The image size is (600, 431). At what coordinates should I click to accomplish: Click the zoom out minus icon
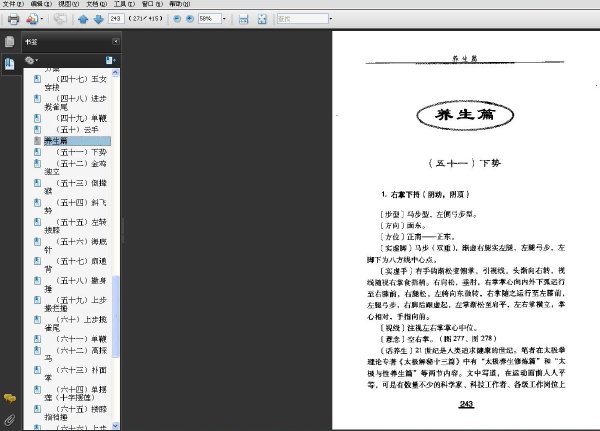click(177, 18)
